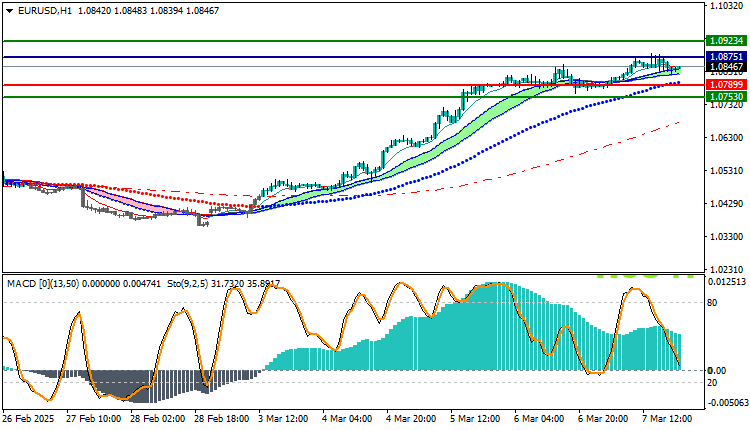Image resolution: width=750 pixels, height=430 pixels.
Task: Click the 6 Mar 04:00 time axis label
Action: tap(540, 419)
